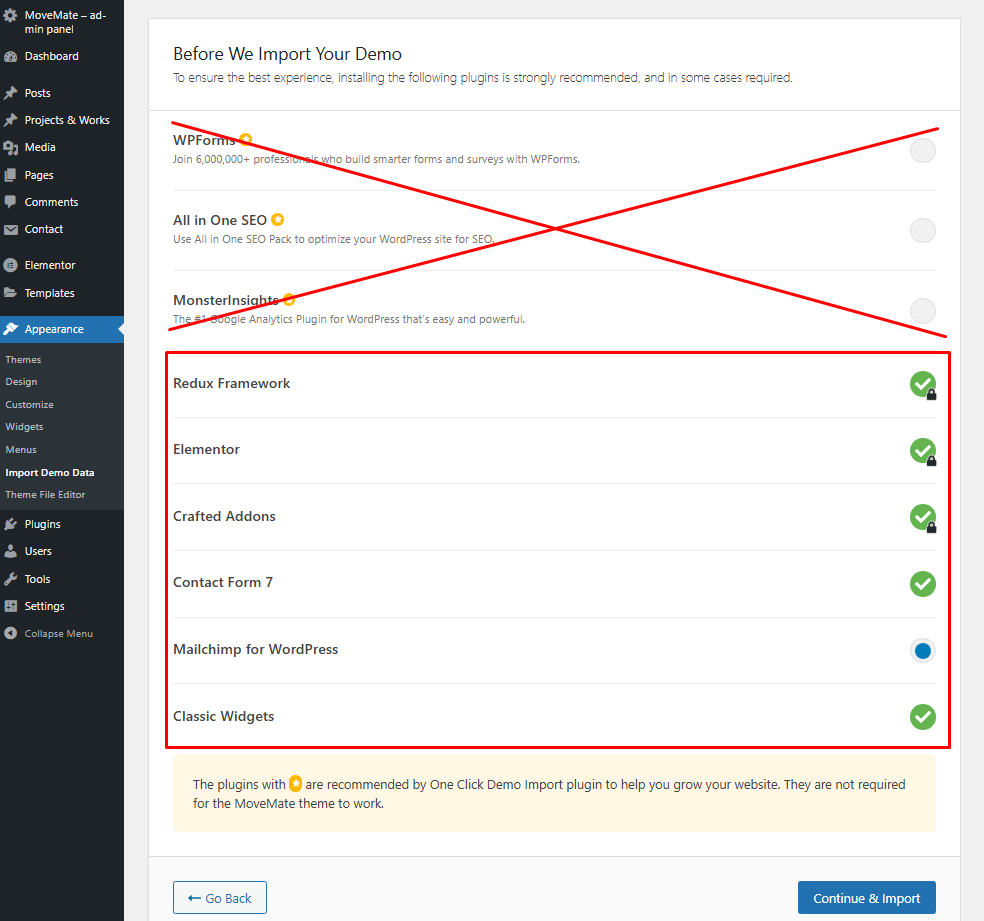The height and width of the screenshot is (921, 984).
Task: Open the Posts menu link
Action: 38,93
